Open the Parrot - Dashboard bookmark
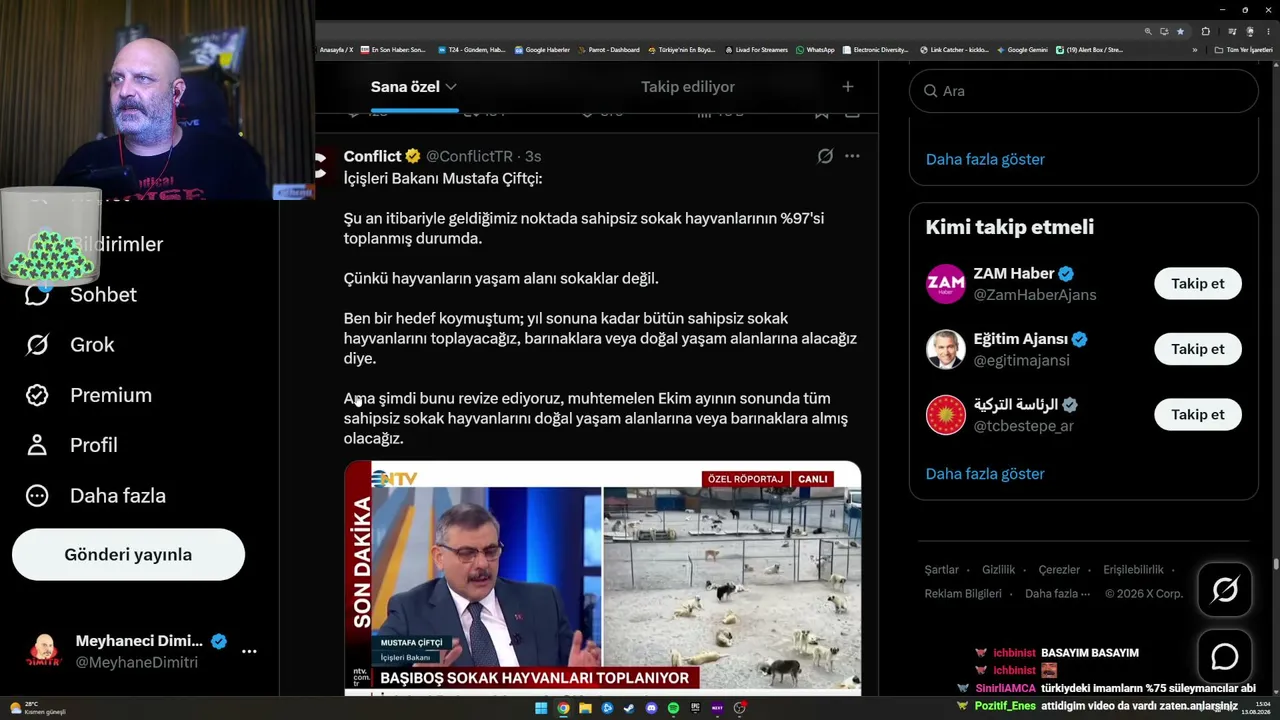The height and width of the screenshot is (720, 1280). [x=608, y=50]
